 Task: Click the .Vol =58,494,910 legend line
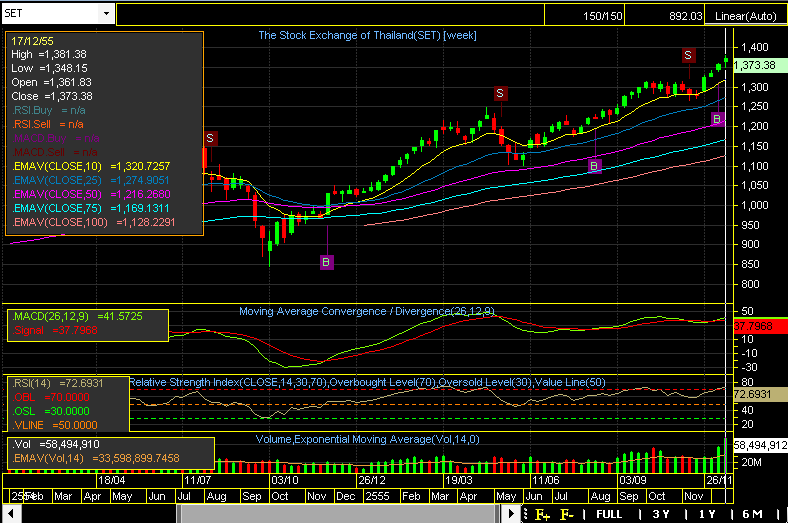point(56,445)
